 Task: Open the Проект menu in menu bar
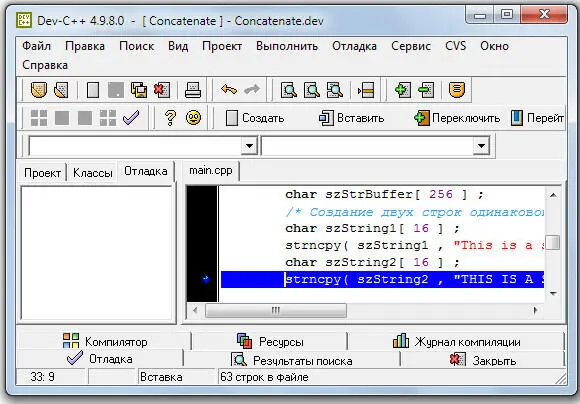(222, 46)
